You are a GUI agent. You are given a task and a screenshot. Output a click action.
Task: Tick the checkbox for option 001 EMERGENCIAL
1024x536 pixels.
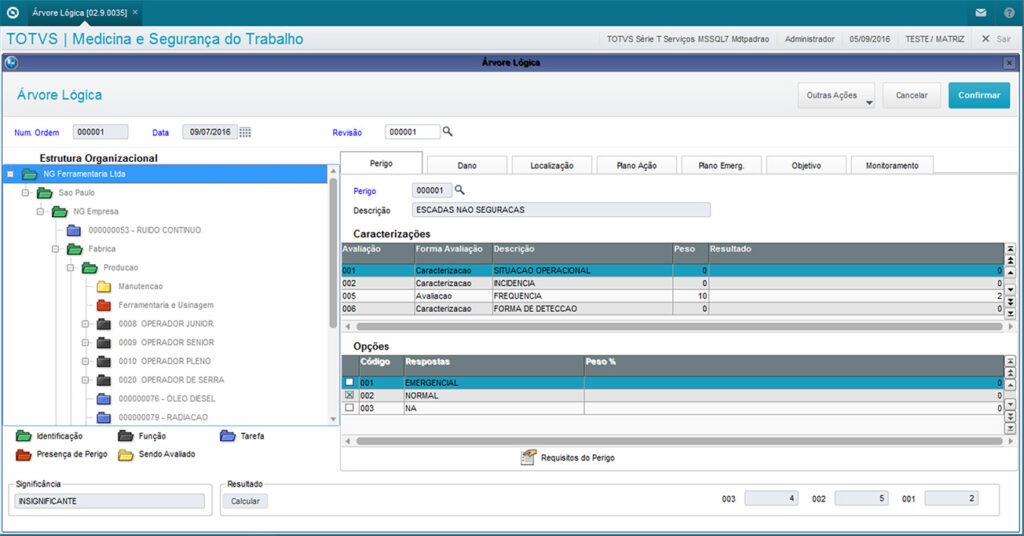349,383
